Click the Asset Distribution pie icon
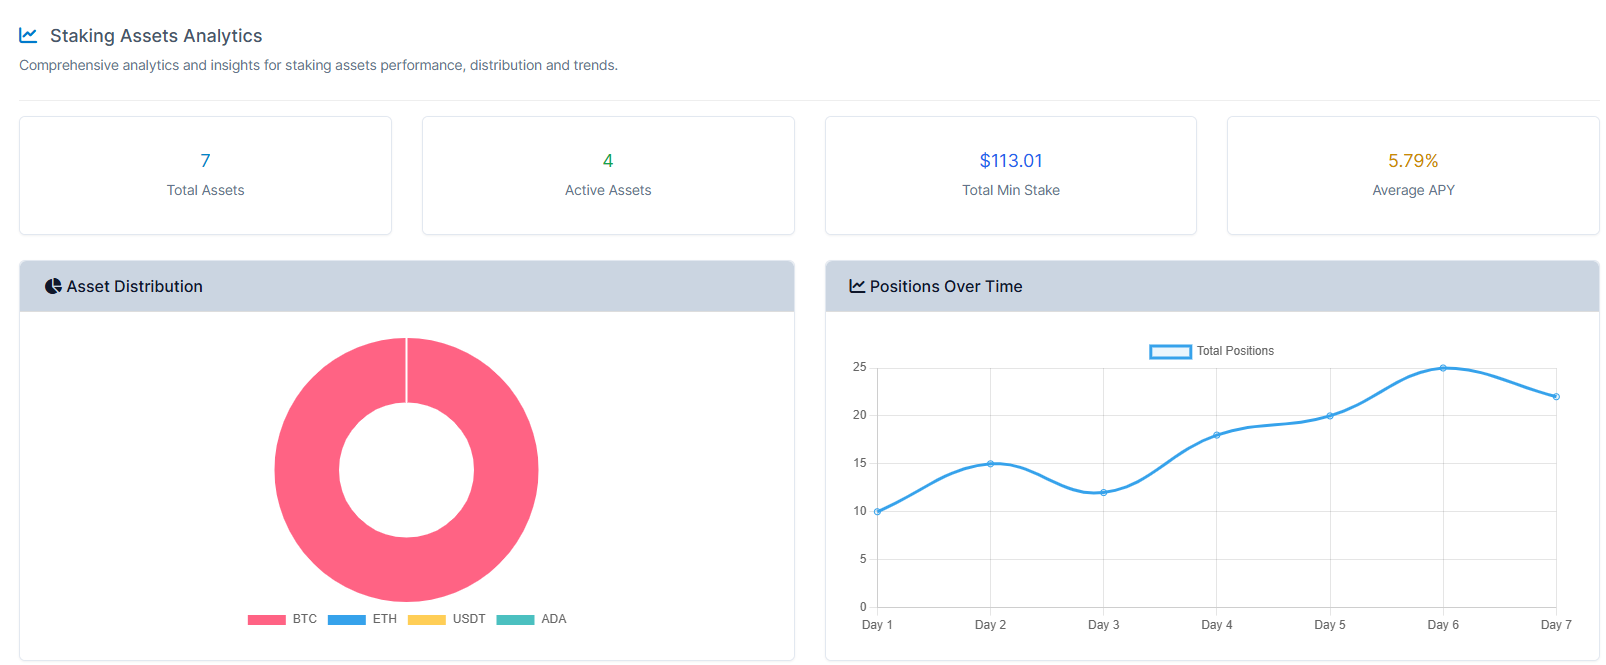The image size is (1606, 665). [53, 287]
